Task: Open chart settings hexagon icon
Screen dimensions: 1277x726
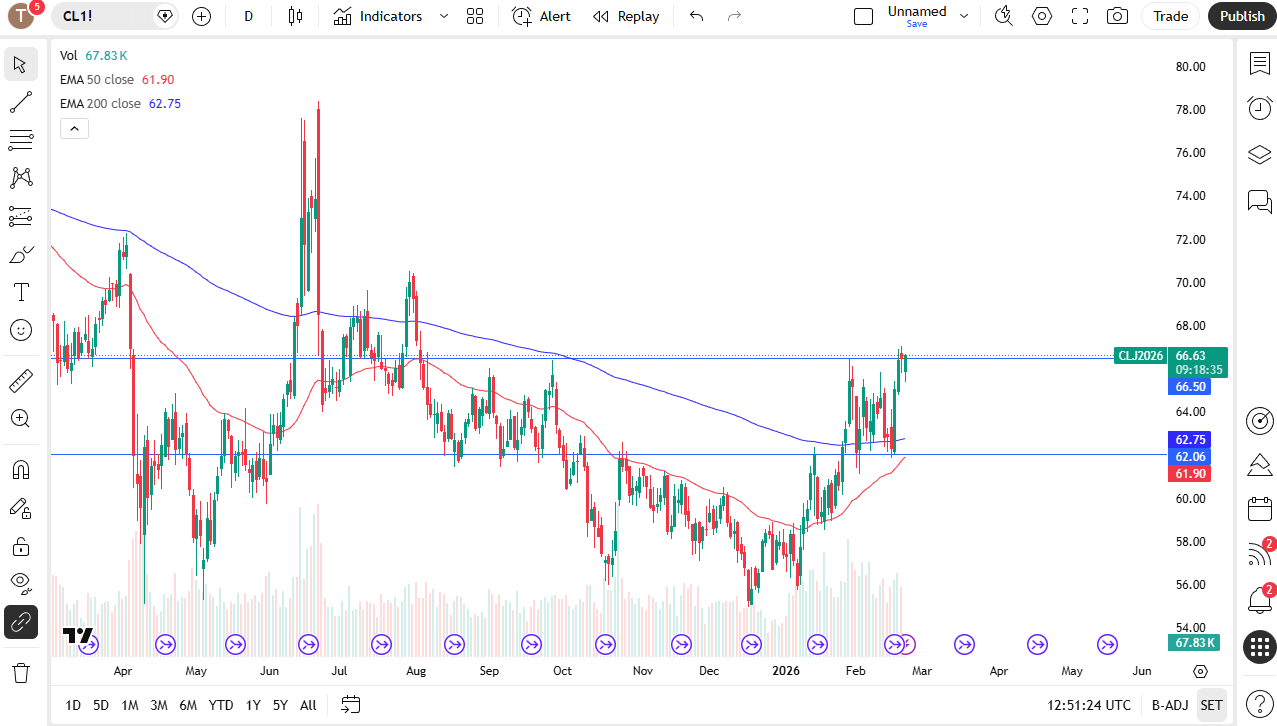Action: 1042,16
